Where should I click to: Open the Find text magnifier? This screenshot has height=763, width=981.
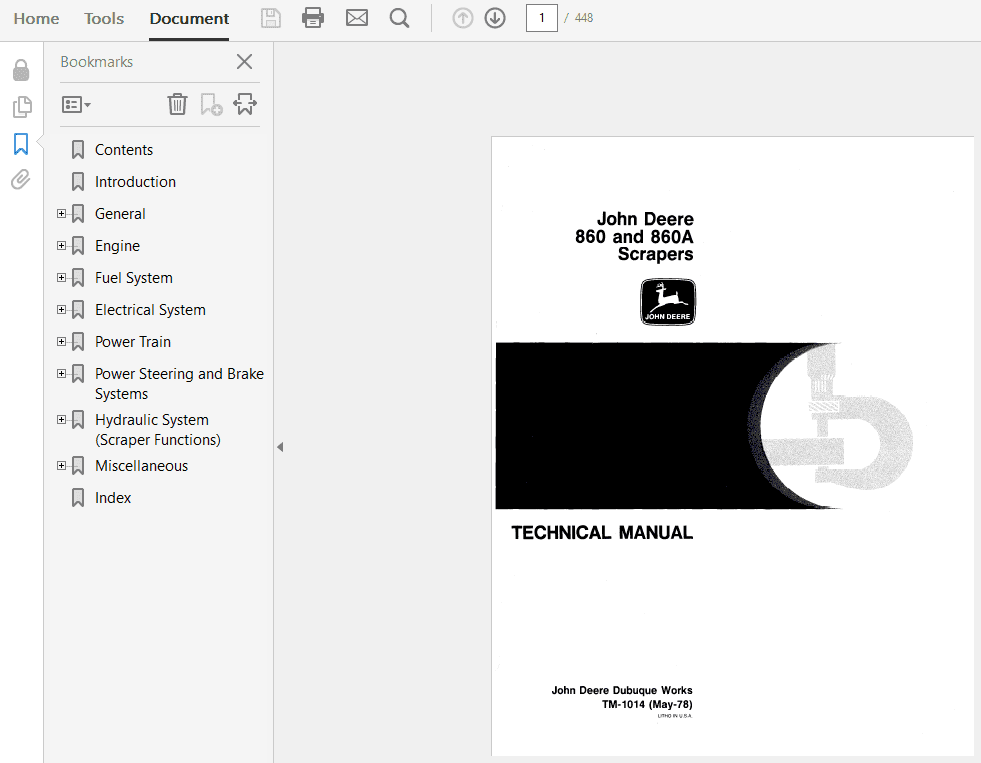(x=399, y=18)
